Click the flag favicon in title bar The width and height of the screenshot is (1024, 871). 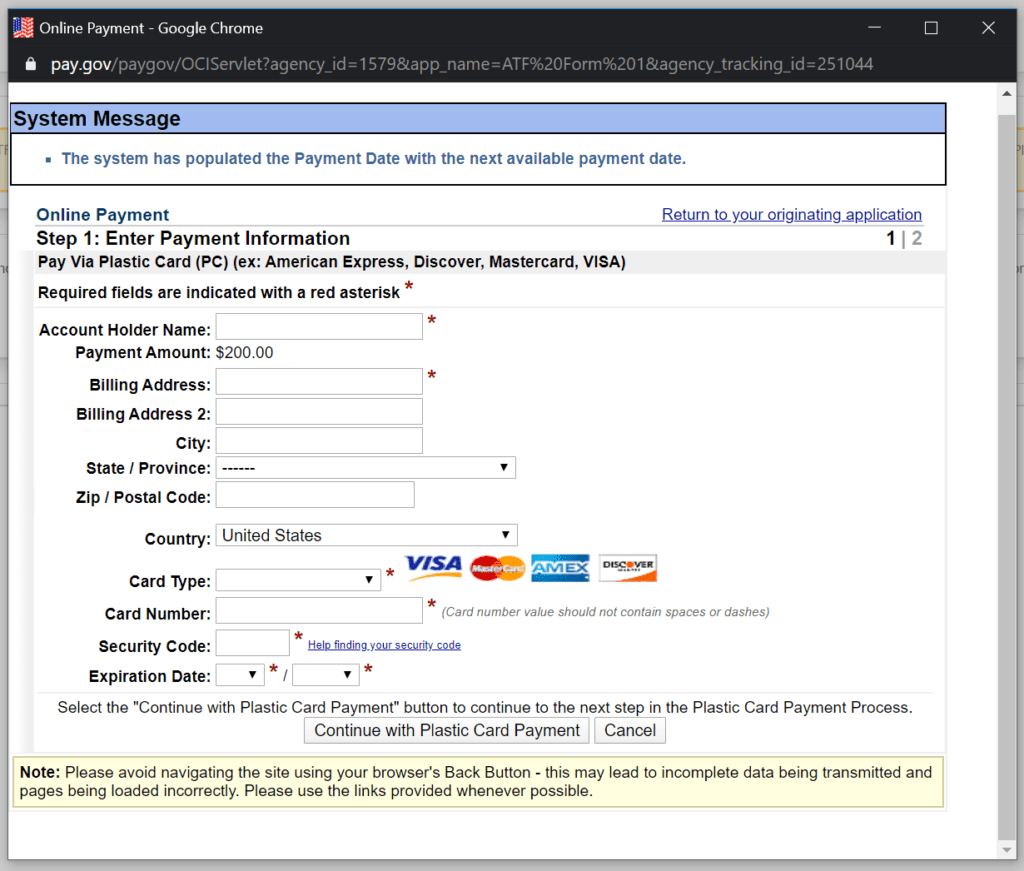point(24,28)
